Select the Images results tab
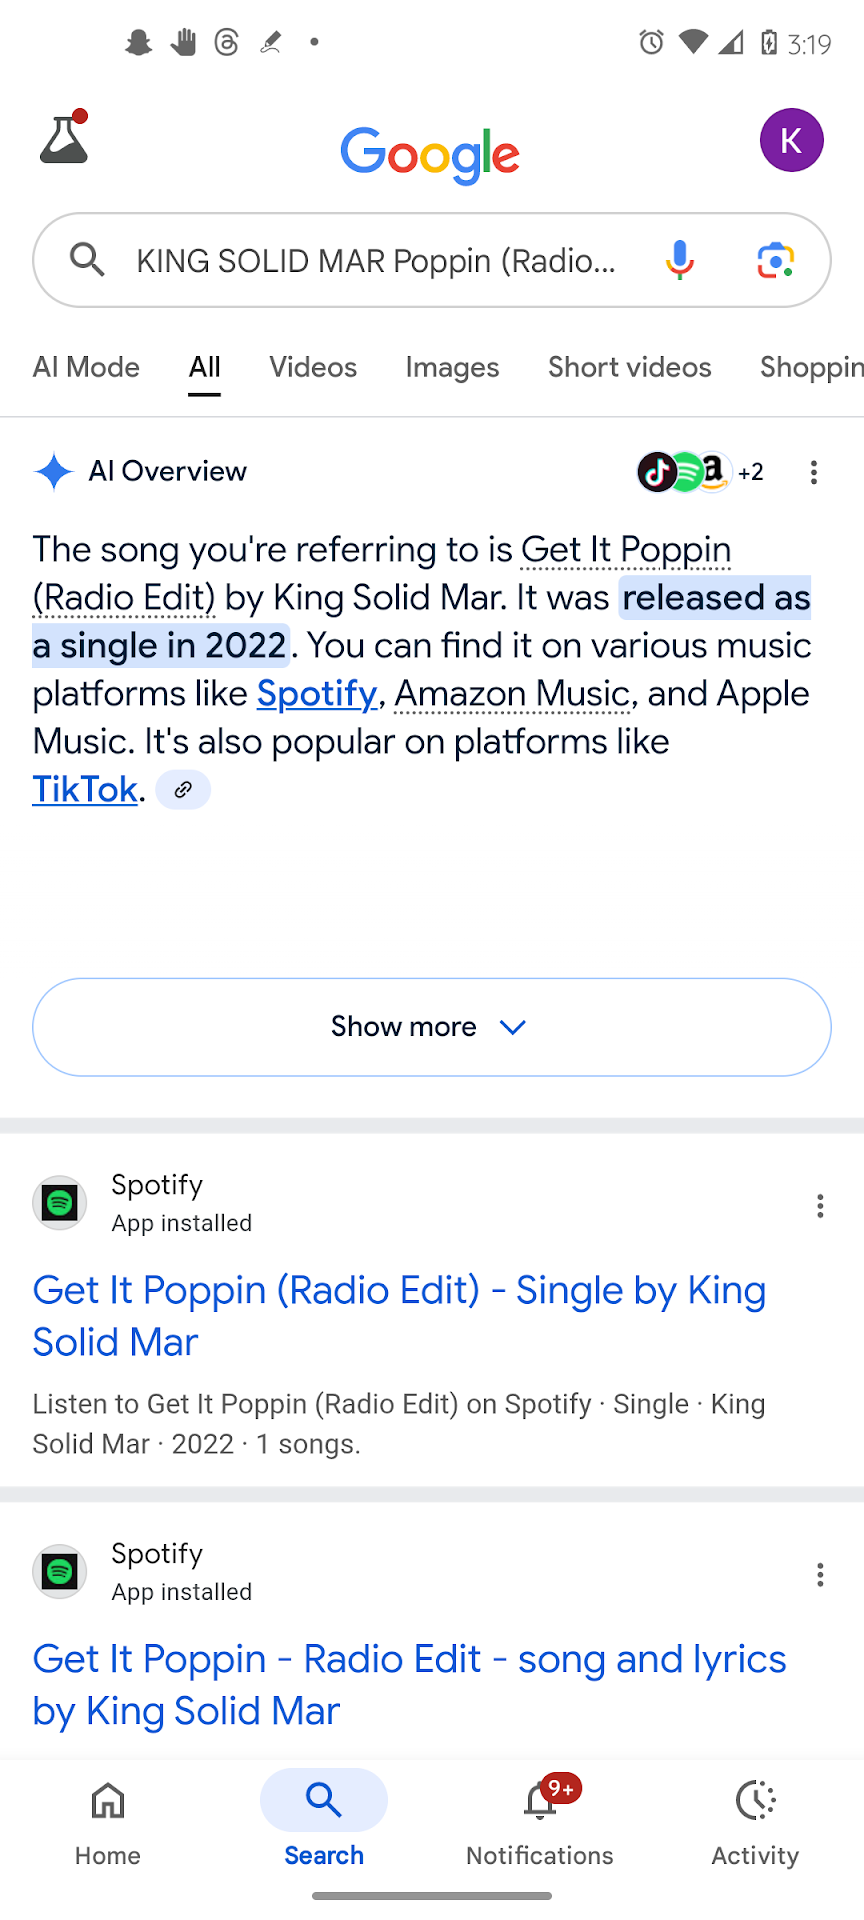Viewport: 864px width, 1920px height. pyautogui.click(x=452, y=367)
